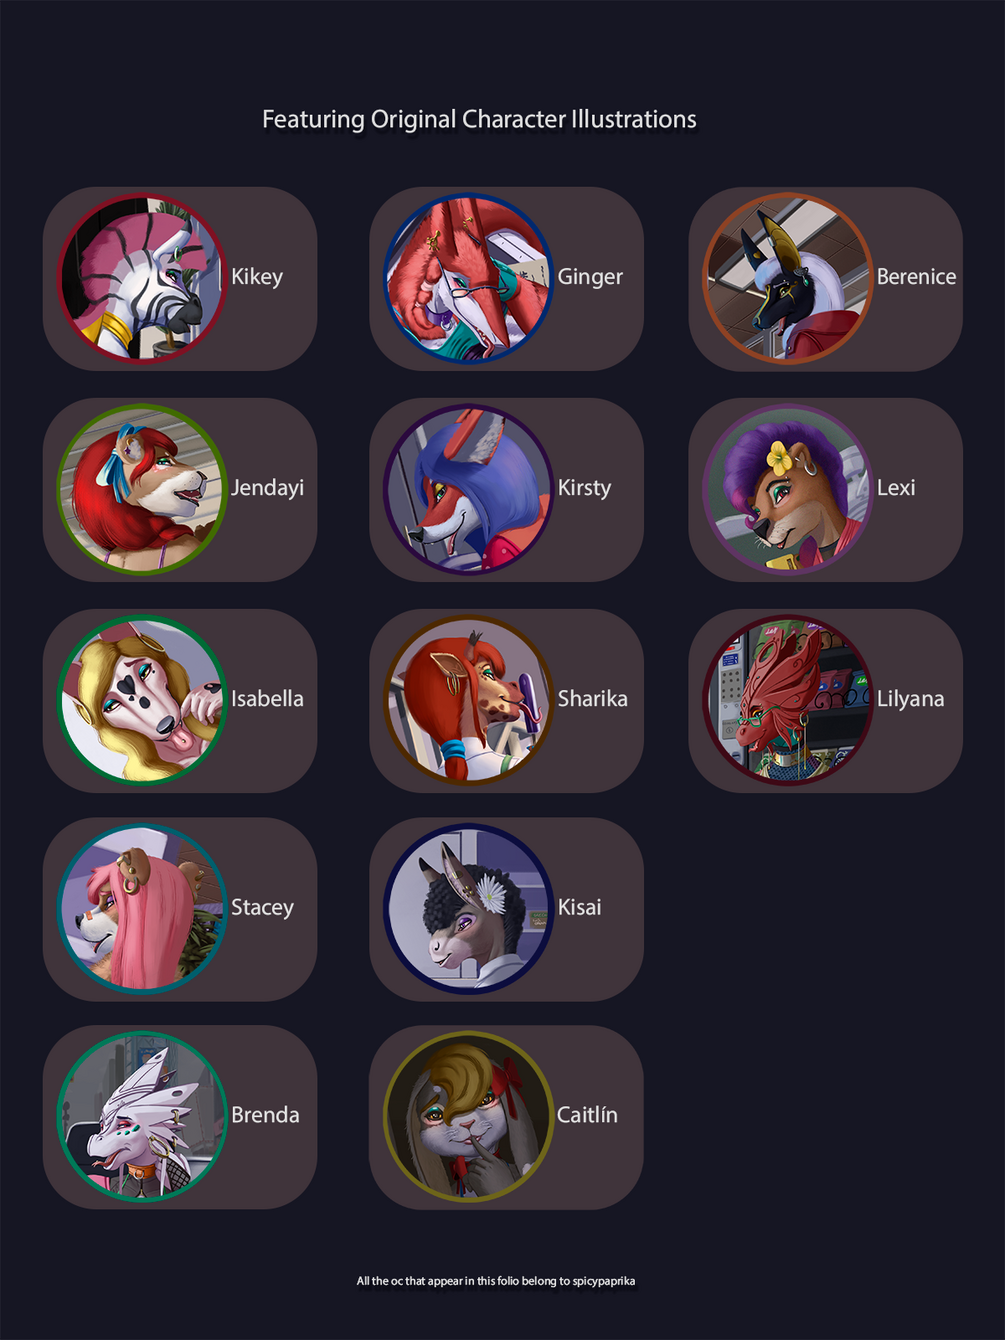
Task: Open Kikey's zebra character portrait
Action: click(142, 278)
